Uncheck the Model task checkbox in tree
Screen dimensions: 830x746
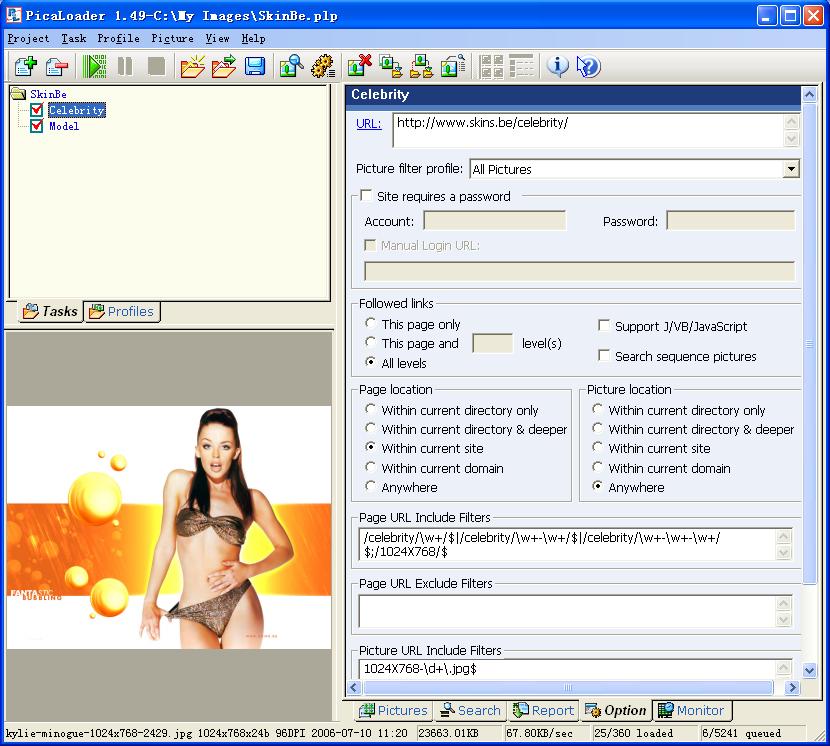[x=37, y=126]
